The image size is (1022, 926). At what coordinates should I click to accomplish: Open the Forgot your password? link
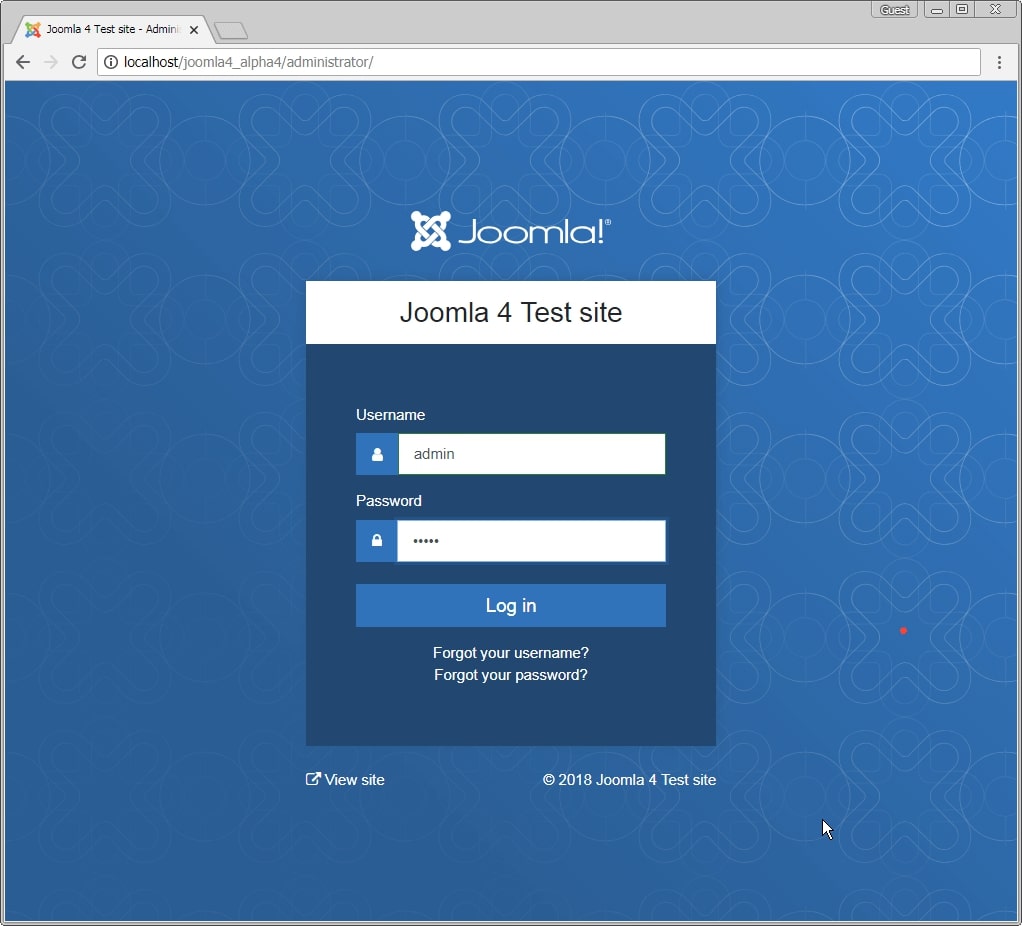(x=511, y=675)
